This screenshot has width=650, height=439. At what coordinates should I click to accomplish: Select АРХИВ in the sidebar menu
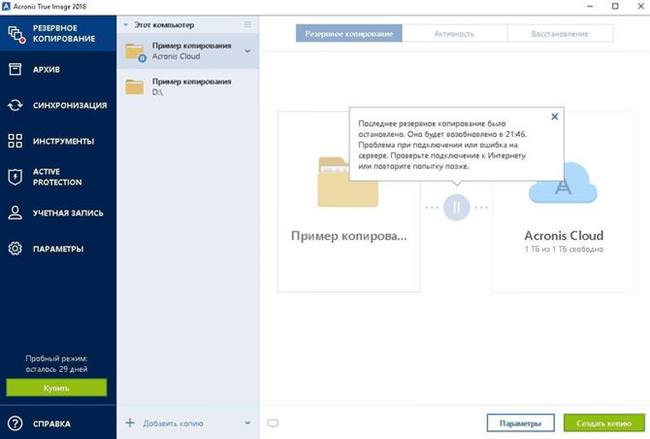(x=46, y=70)
